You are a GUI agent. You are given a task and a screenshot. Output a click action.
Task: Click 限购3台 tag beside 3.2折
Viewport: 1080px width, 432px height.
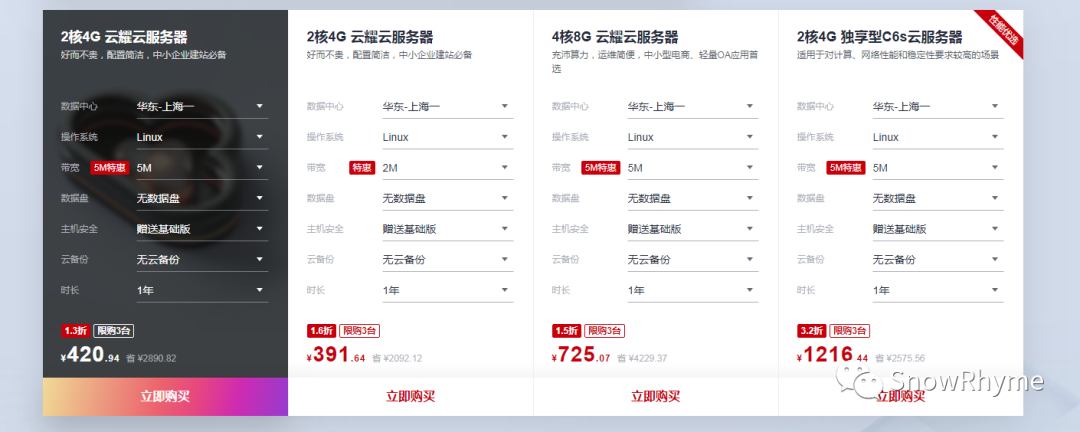click(850, 331)
